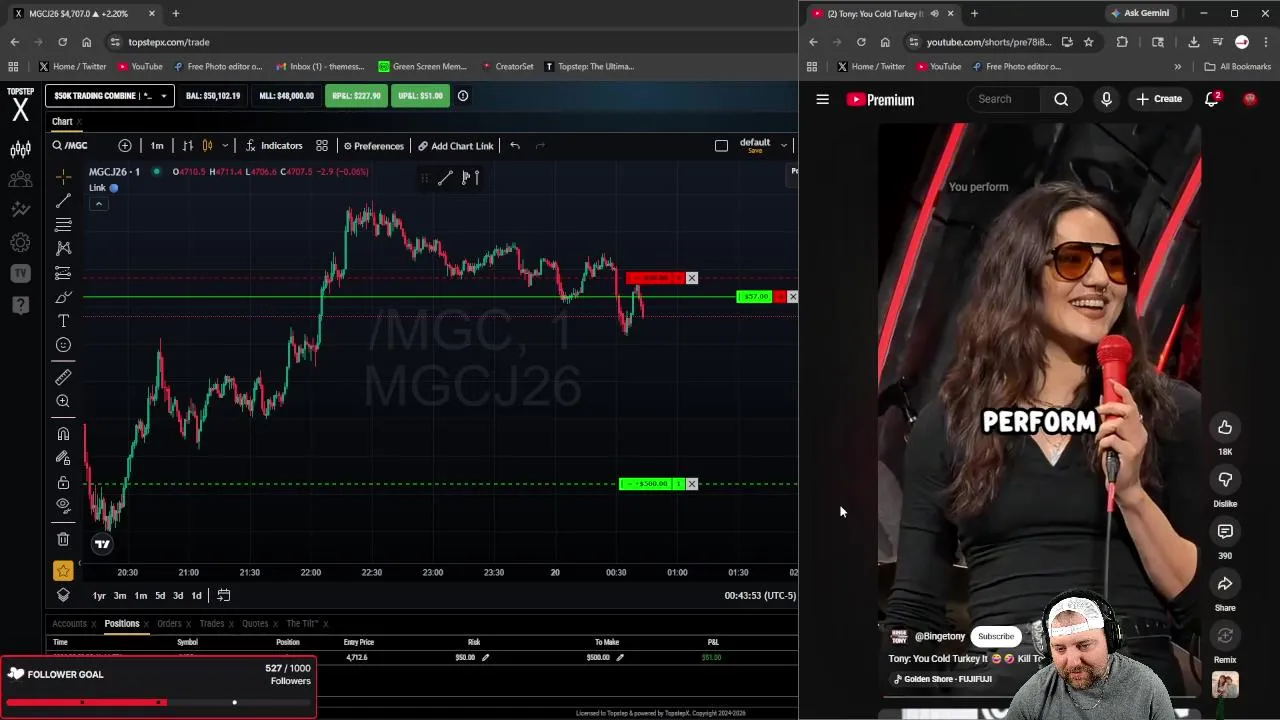Click Add Chart Link
The height and width of the screenshot is (720, 1280).
(x=456, y=146)
